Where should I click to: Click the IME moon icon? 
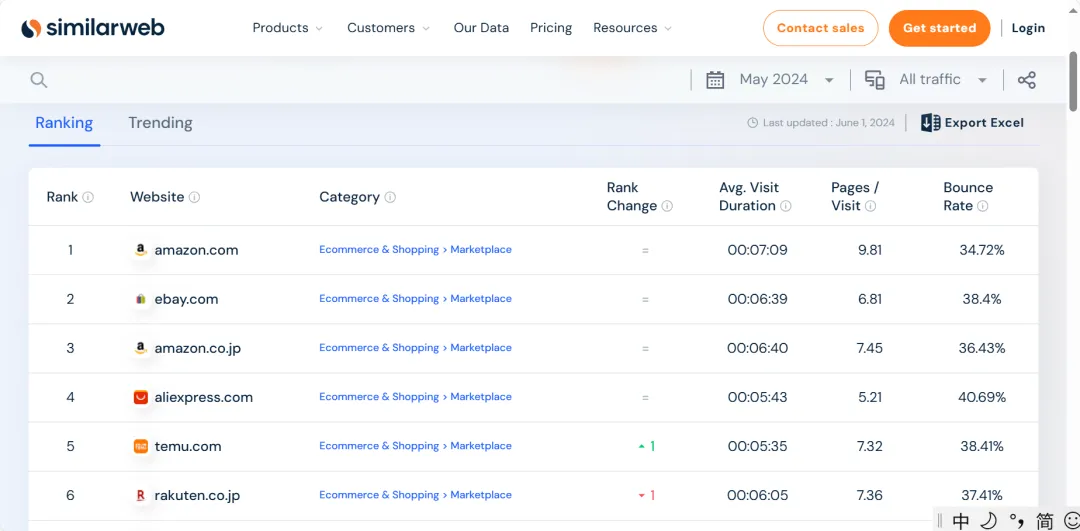click(x=988, y=521)
